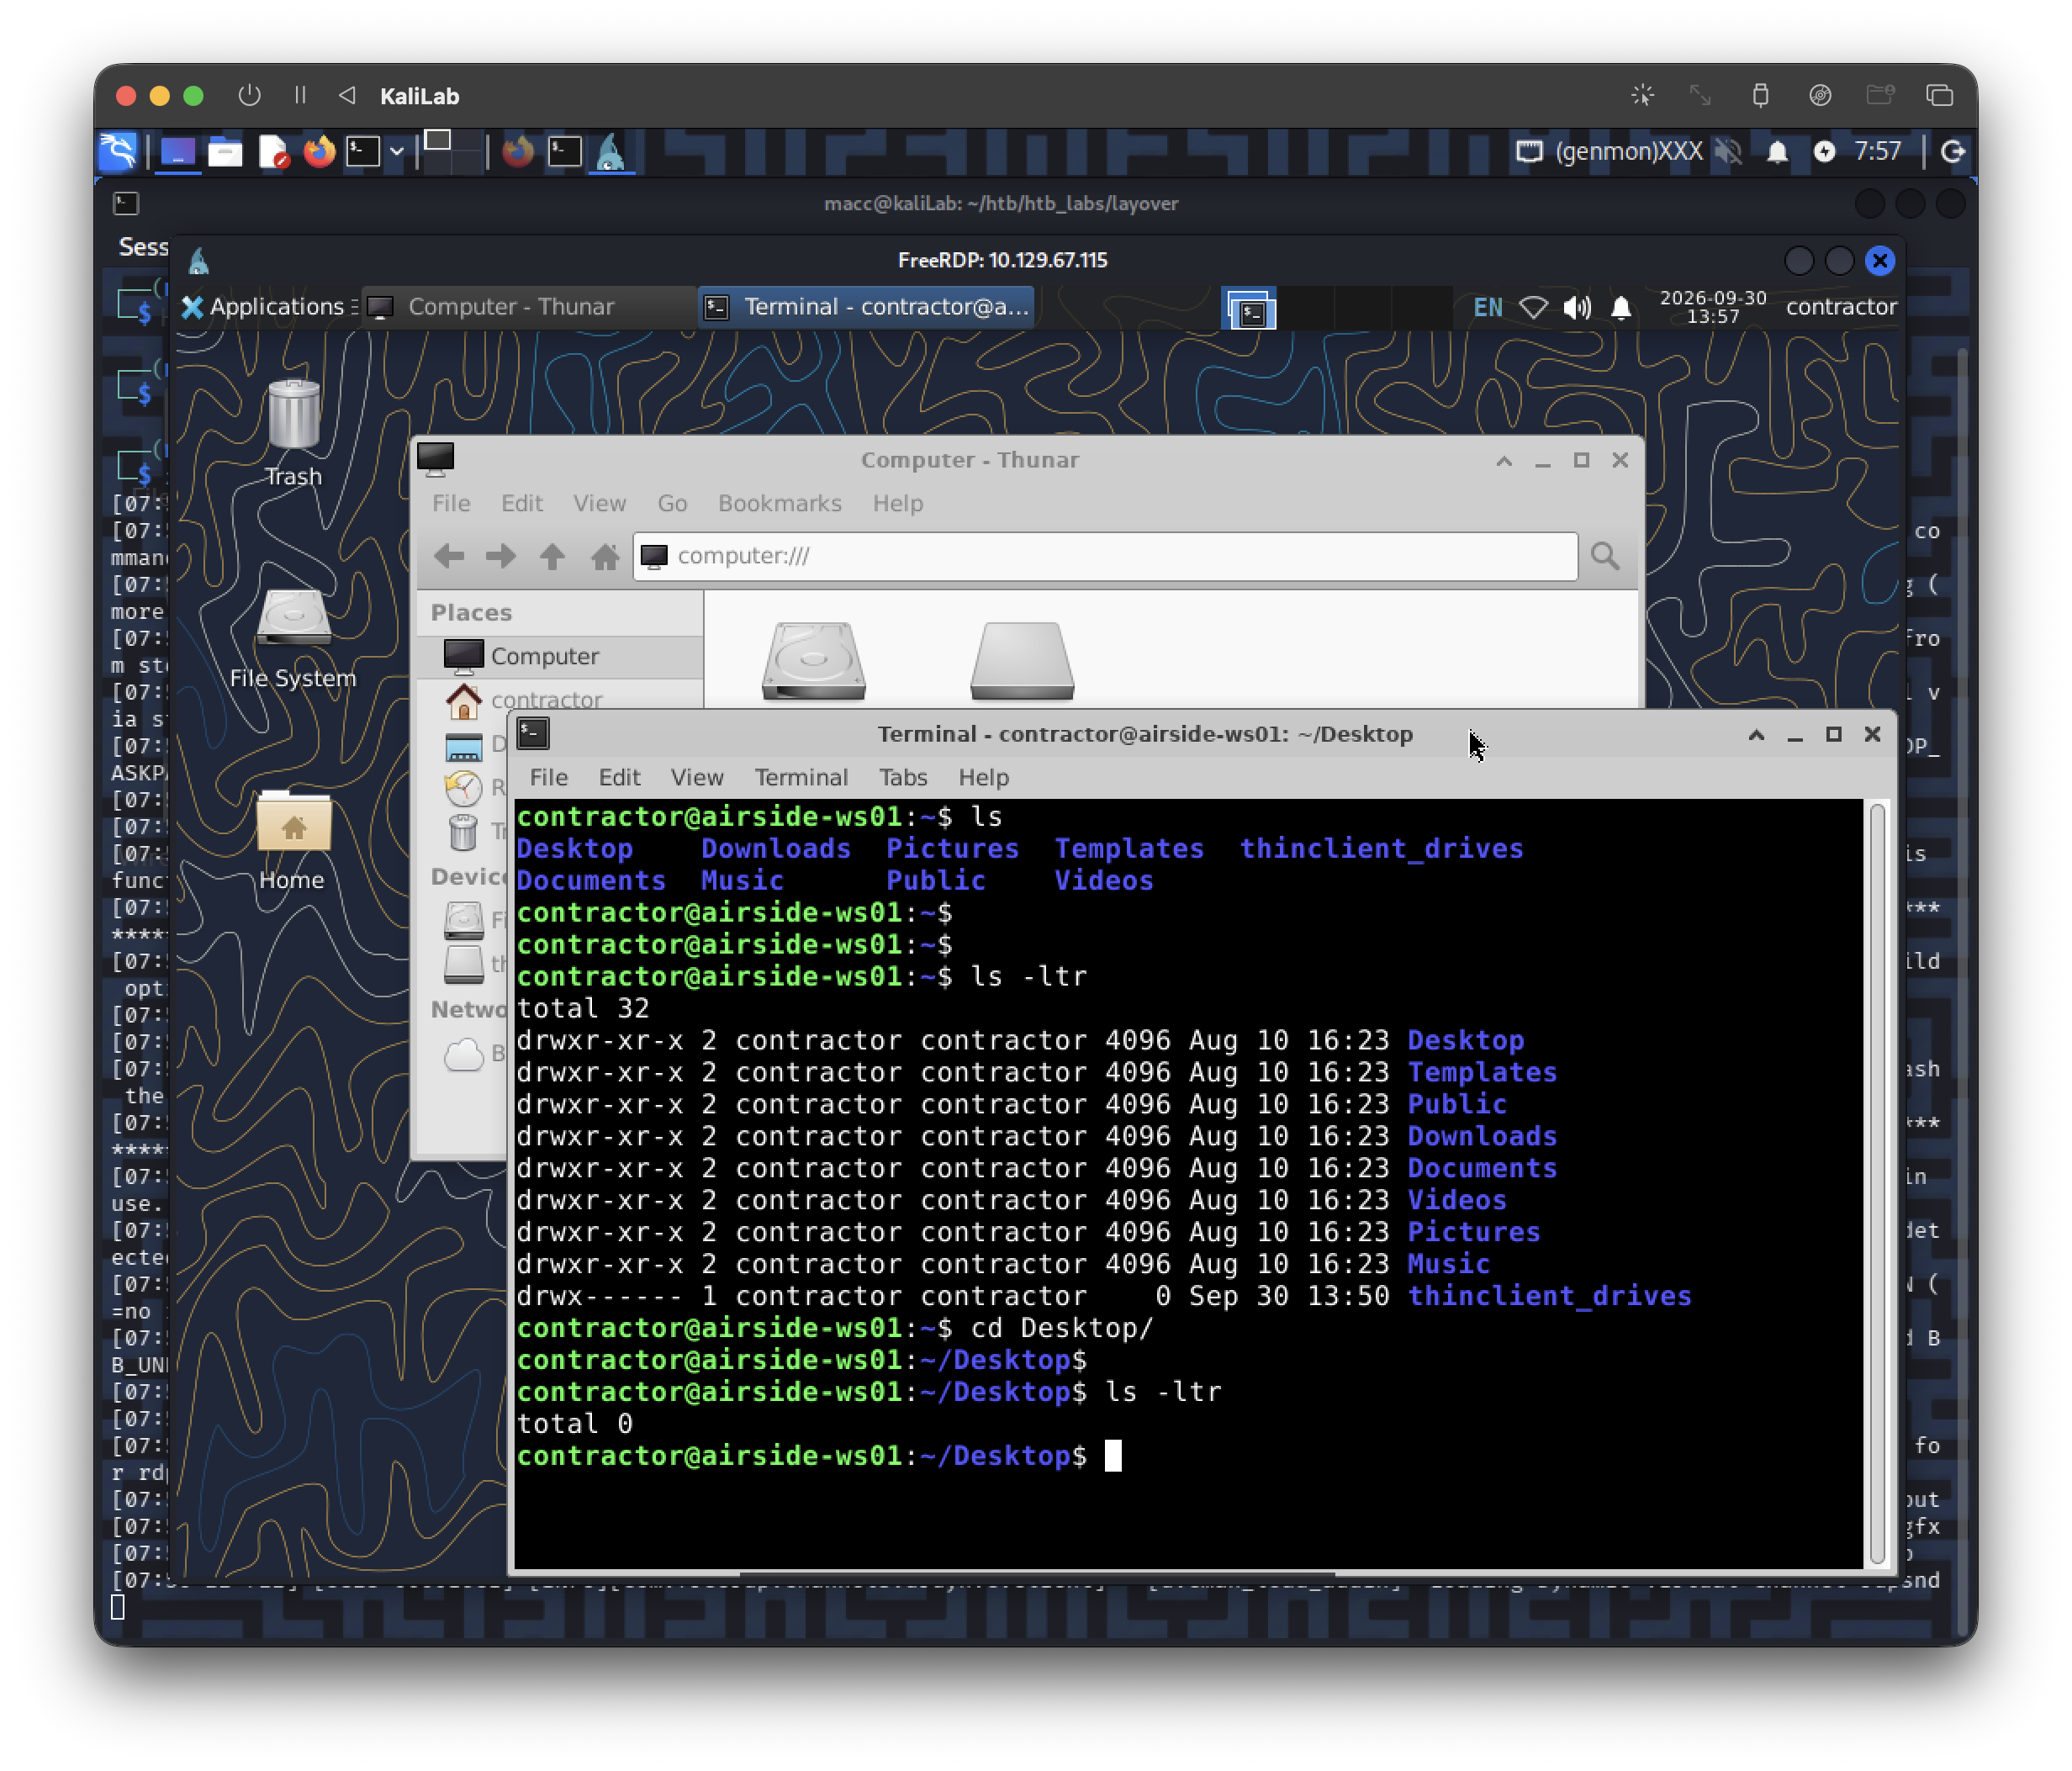Click the Thunar location bar computer:///
Viewport: 2072px width, 1771px height.
1105,556
